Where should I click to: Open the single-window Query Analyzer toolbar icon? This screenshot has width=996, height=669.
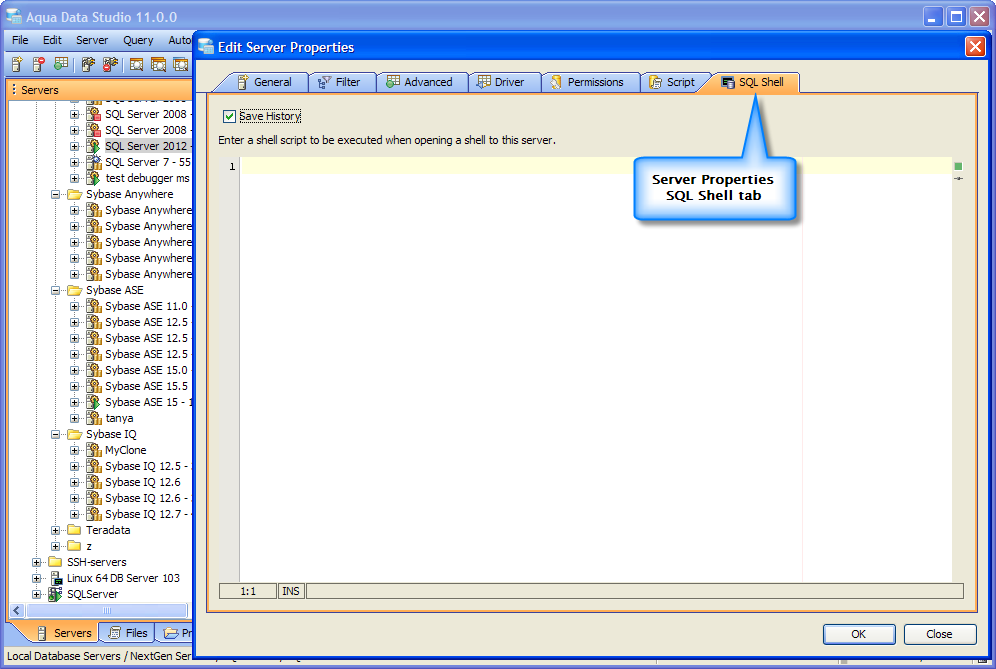pos(136,64)
